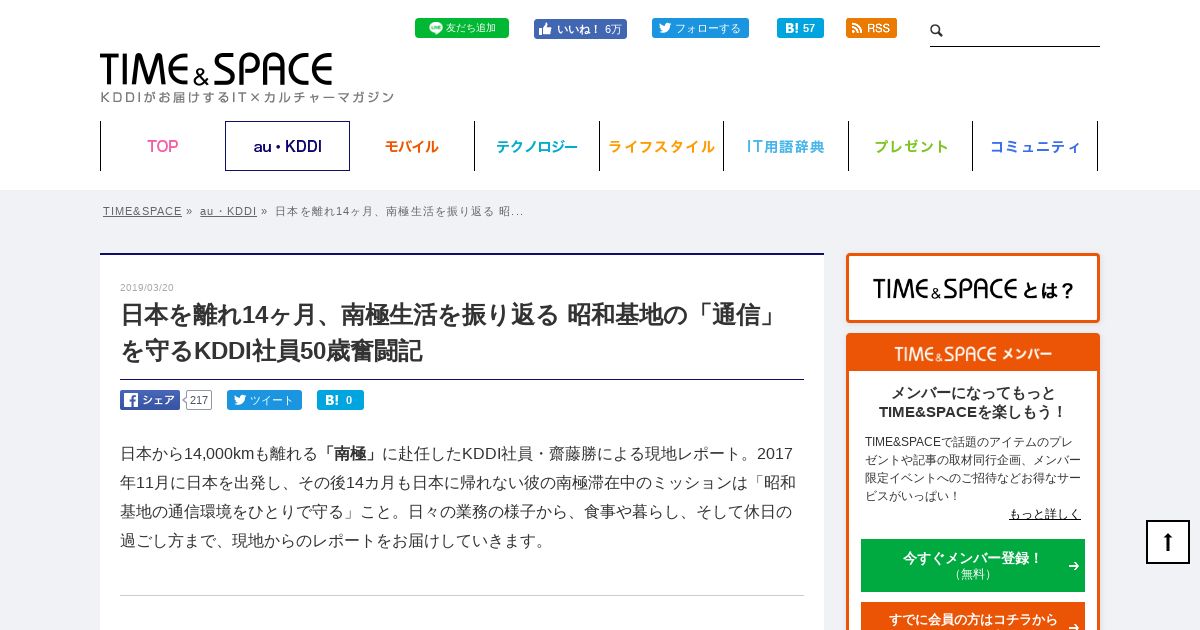Click the Facebook いいね! button
Screen dimensions: 1200x630
click(580, 29)
